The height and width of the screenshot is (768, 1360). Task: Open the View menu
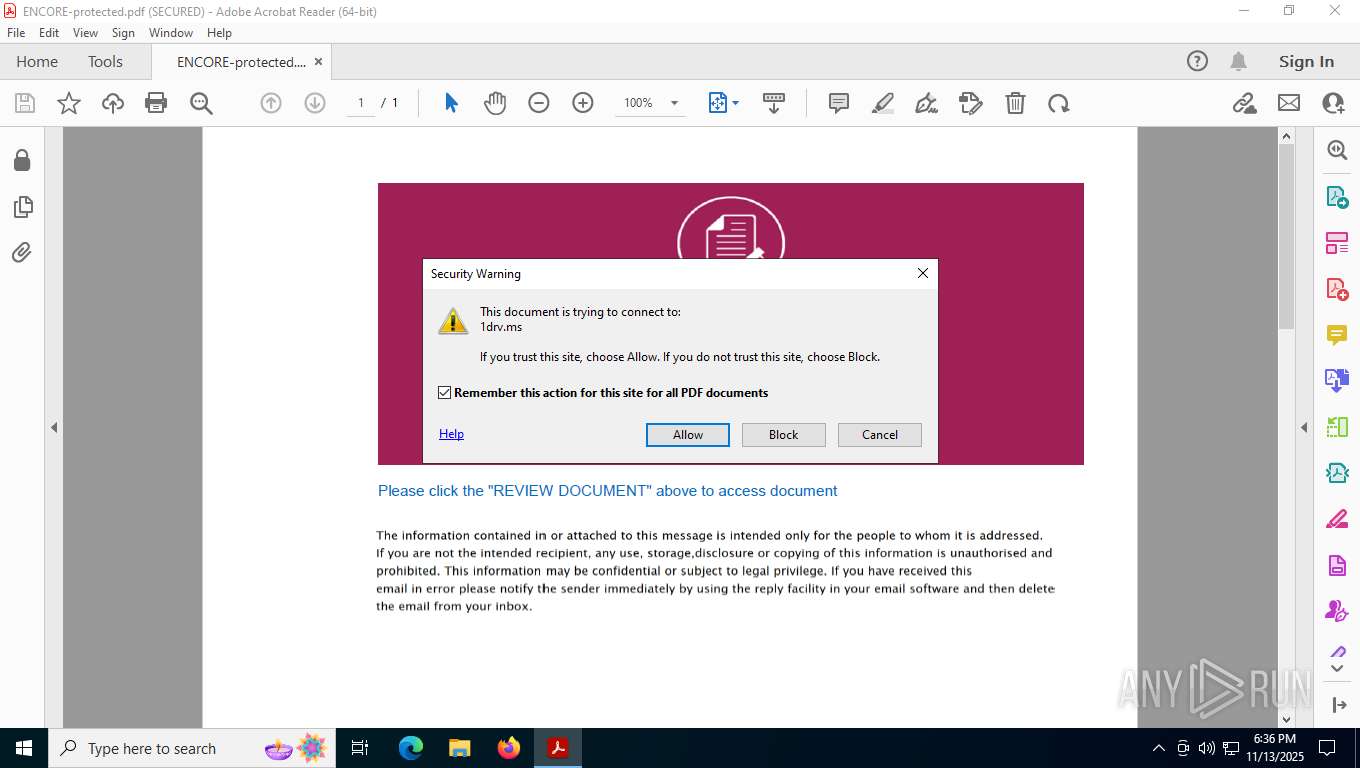coord(86,33)
